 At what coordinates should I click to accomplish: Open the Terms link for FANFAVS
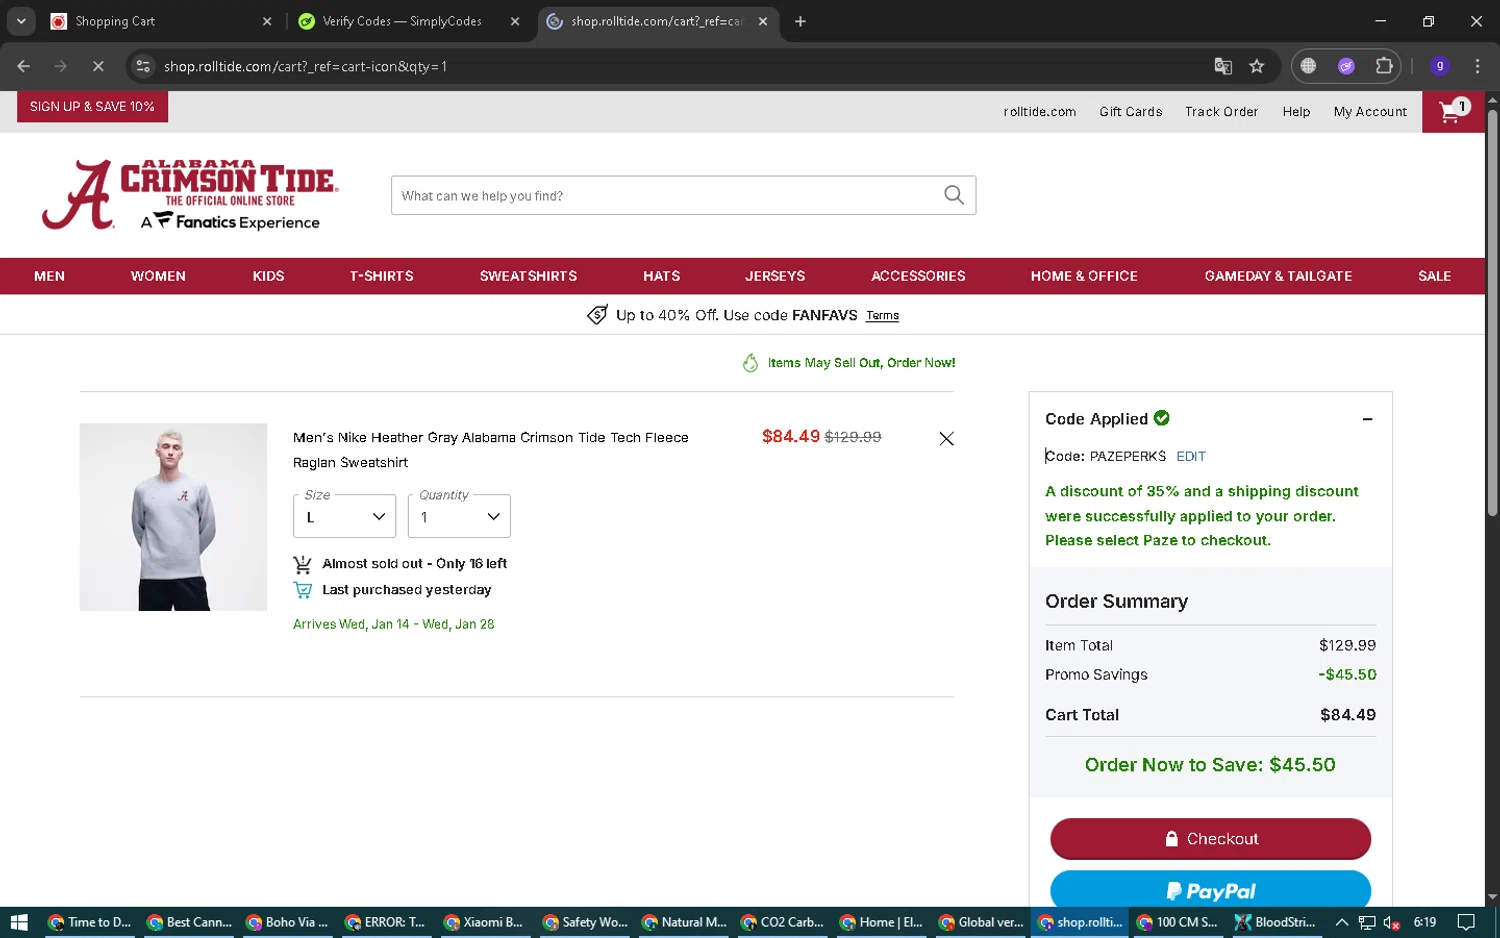click(882, 315)
